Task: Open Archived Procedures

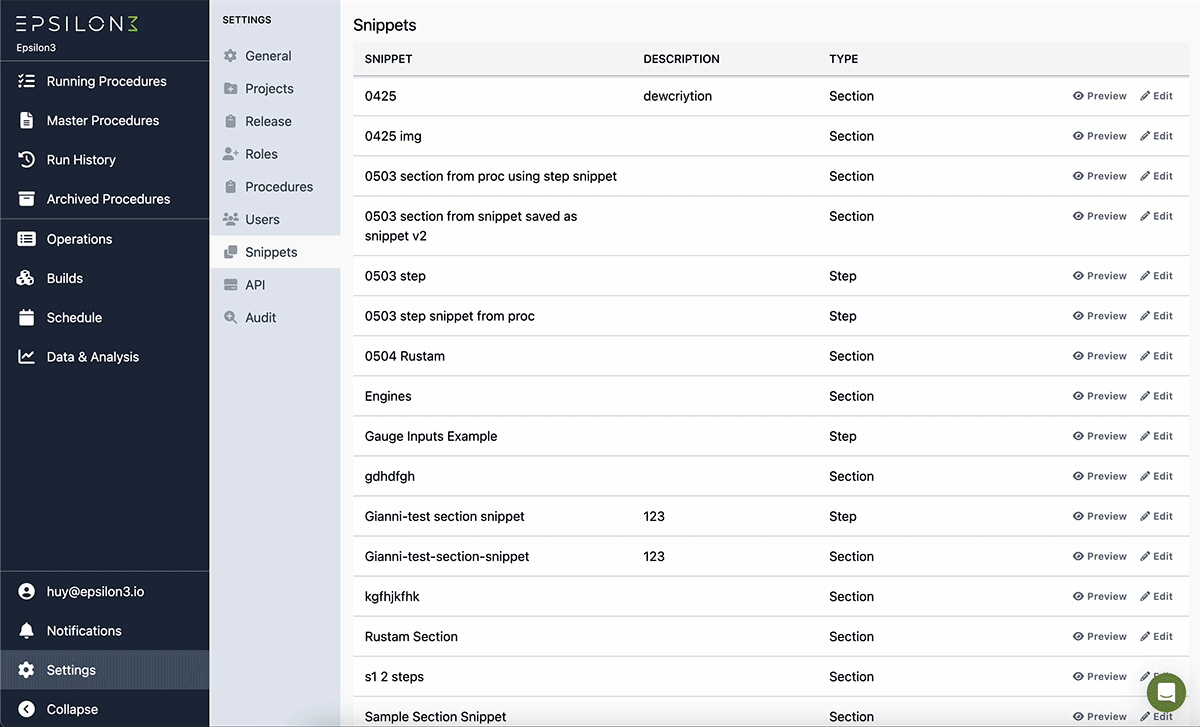Action: point(105,199)
